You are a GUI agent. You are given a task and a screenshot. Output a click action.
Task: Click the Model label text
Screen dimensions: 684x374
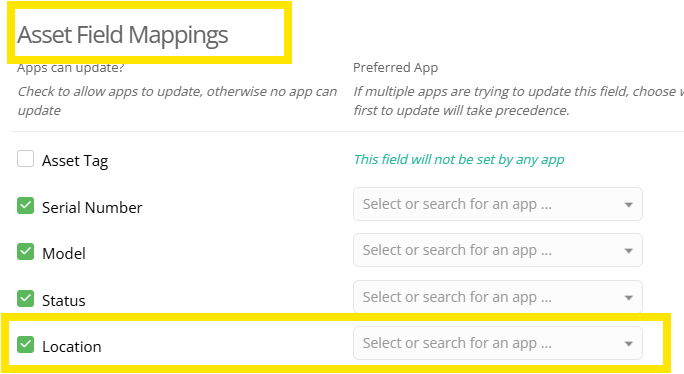point(64,254)
